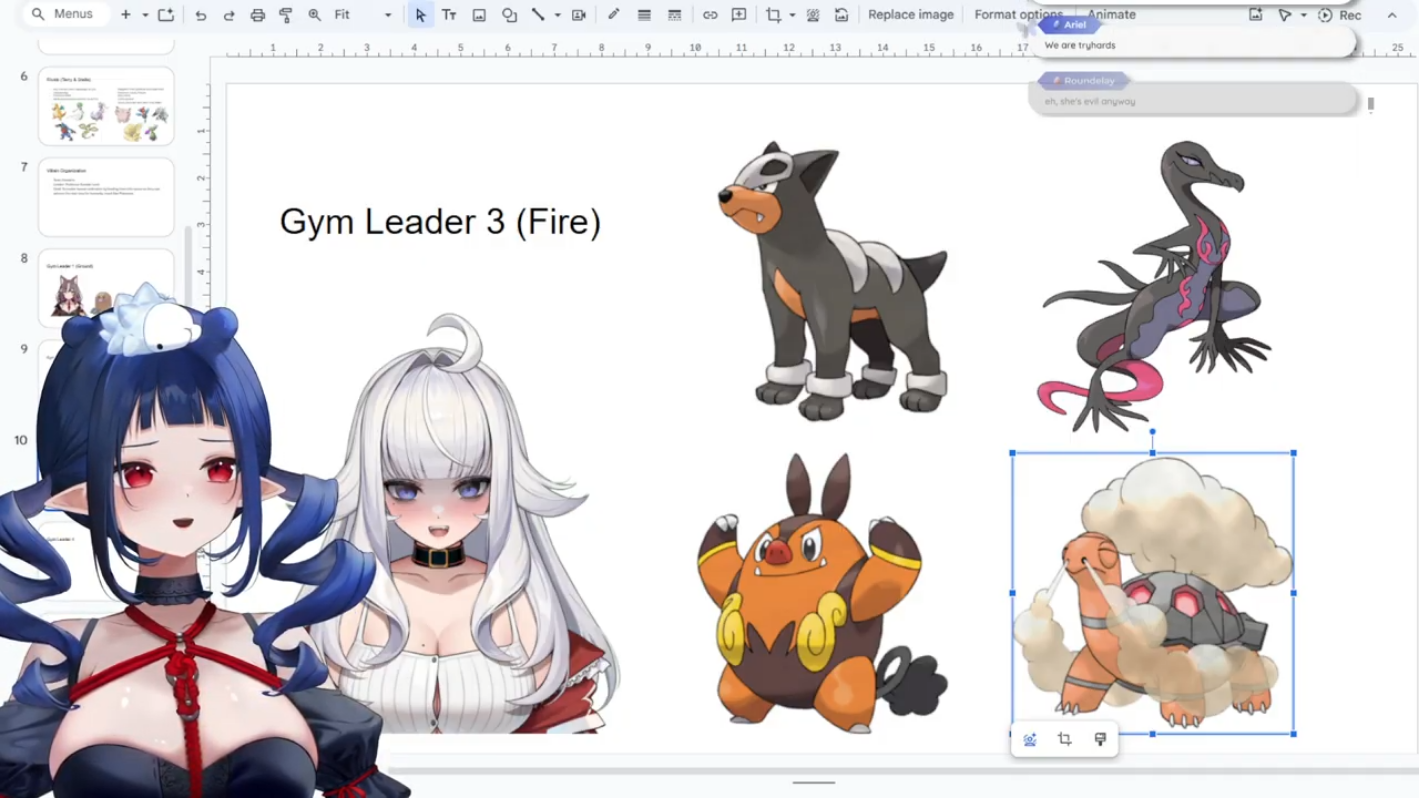Insert a video via camera icon
This screenshot has width=1419, height=798.
tap(578, 15)
